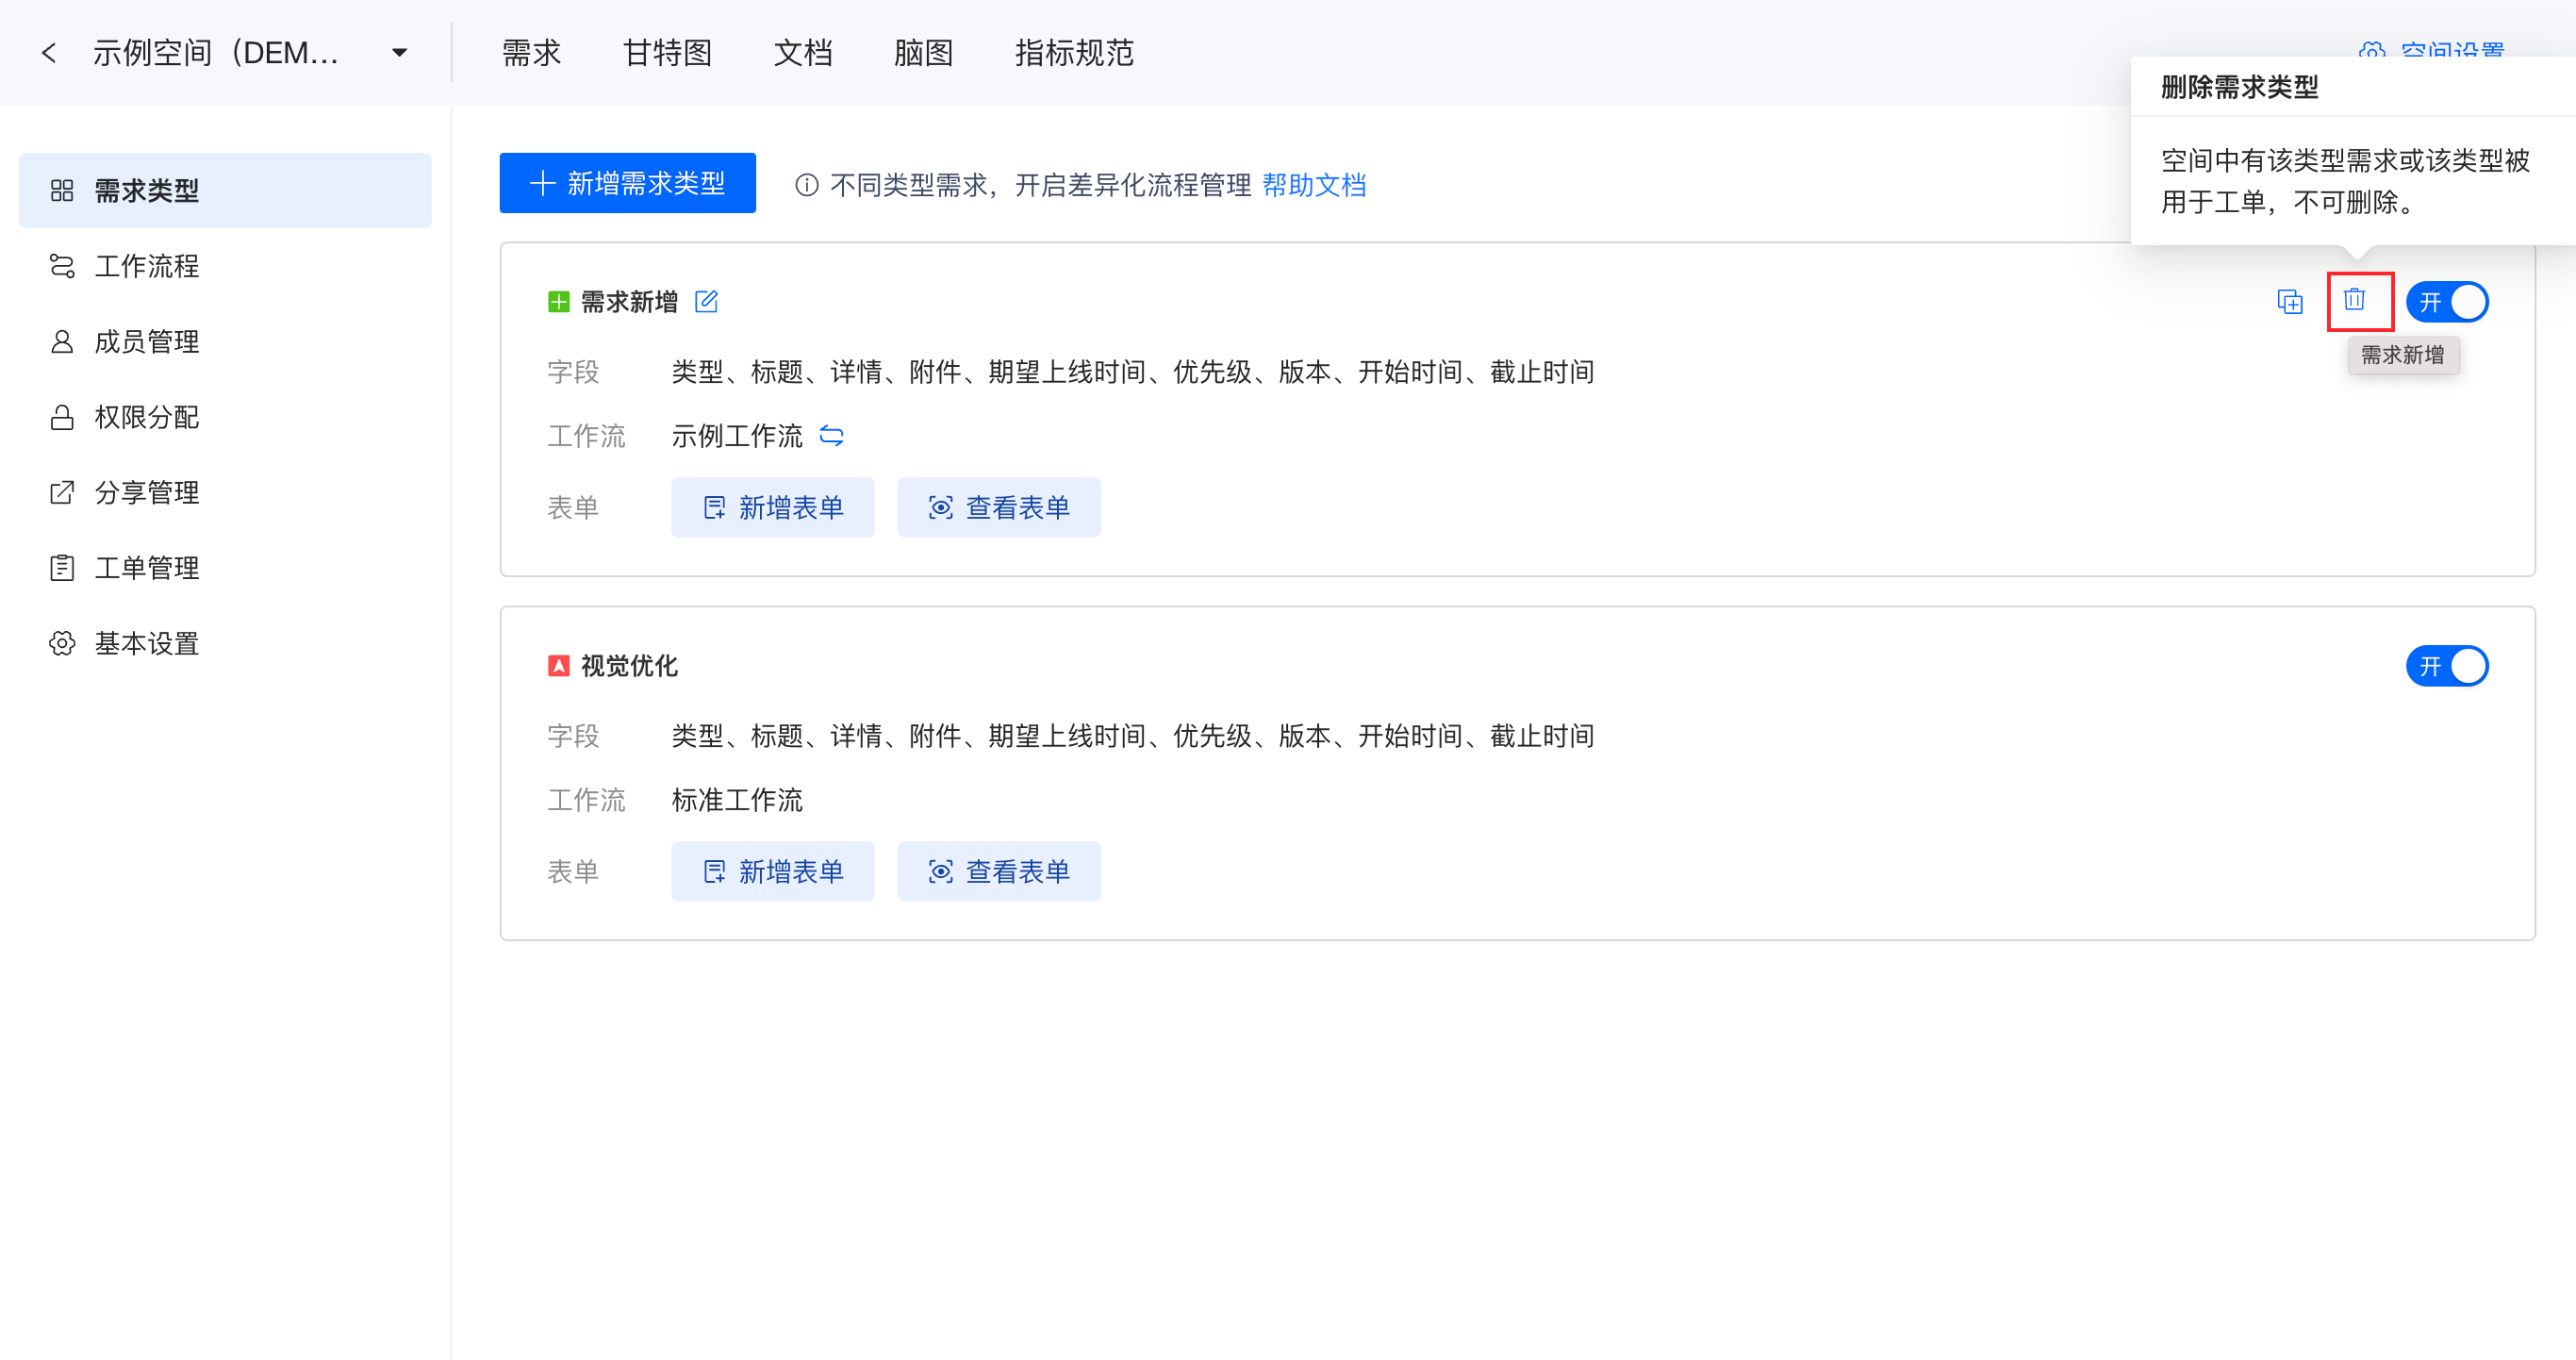Click the trash delete icon for 需求新增
The image size is (2576, 1360).
[x=2354, y=300]
